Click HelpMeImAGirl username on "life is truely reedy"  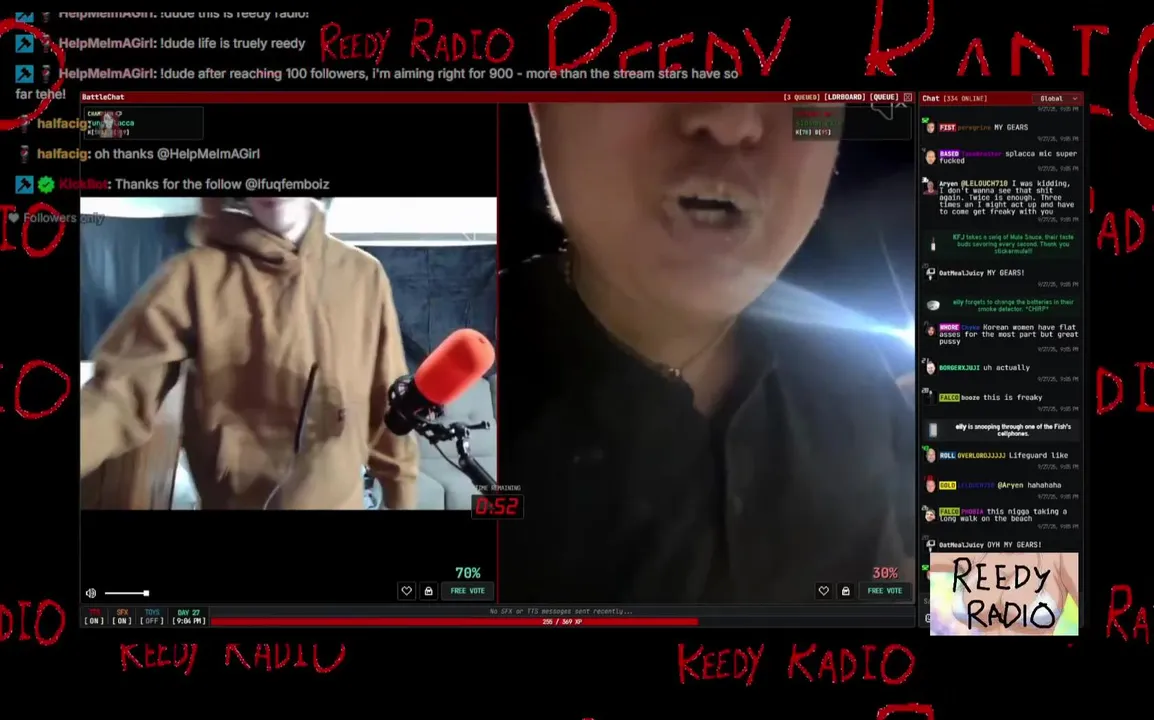pyautogui.click(x=107, y=43)
